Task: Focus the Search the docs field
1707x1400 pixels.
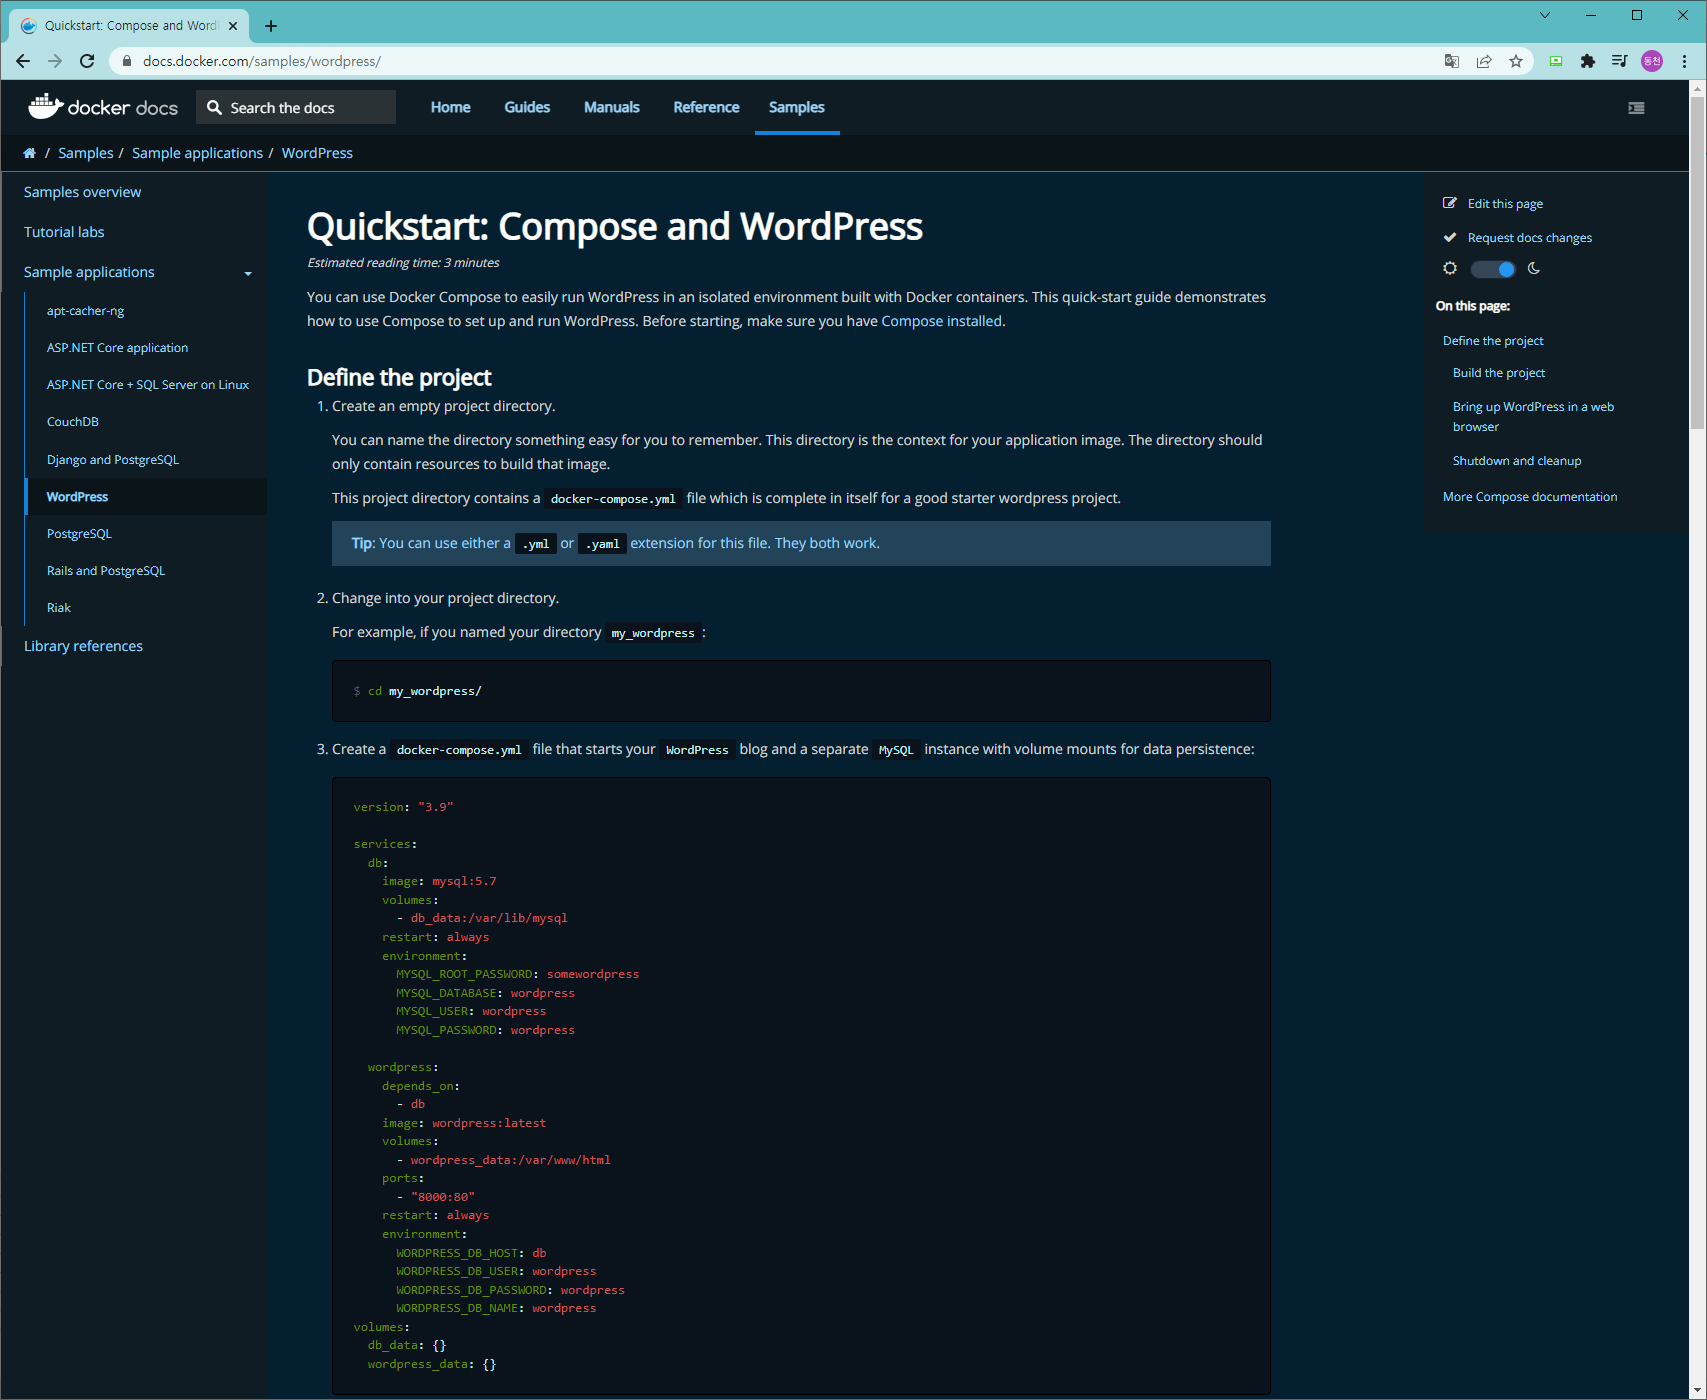Action: (x=296, y=107)
